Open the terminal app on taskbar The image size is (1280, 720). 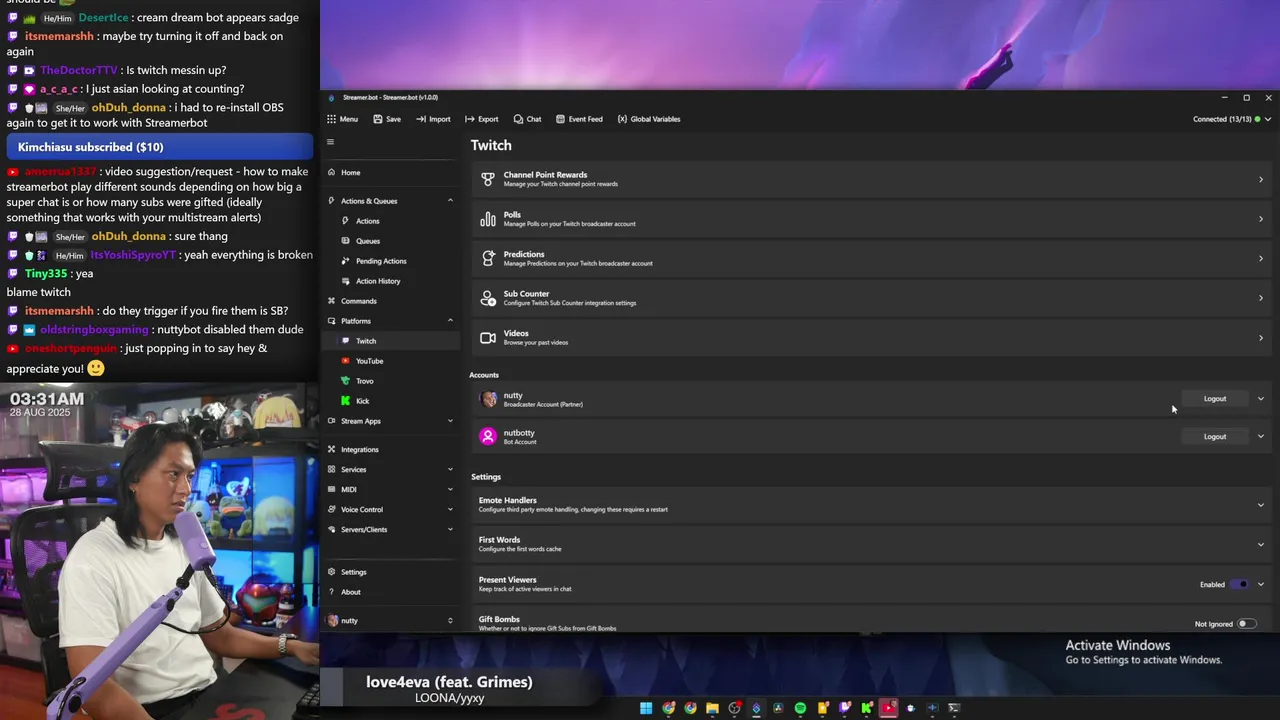954,708
